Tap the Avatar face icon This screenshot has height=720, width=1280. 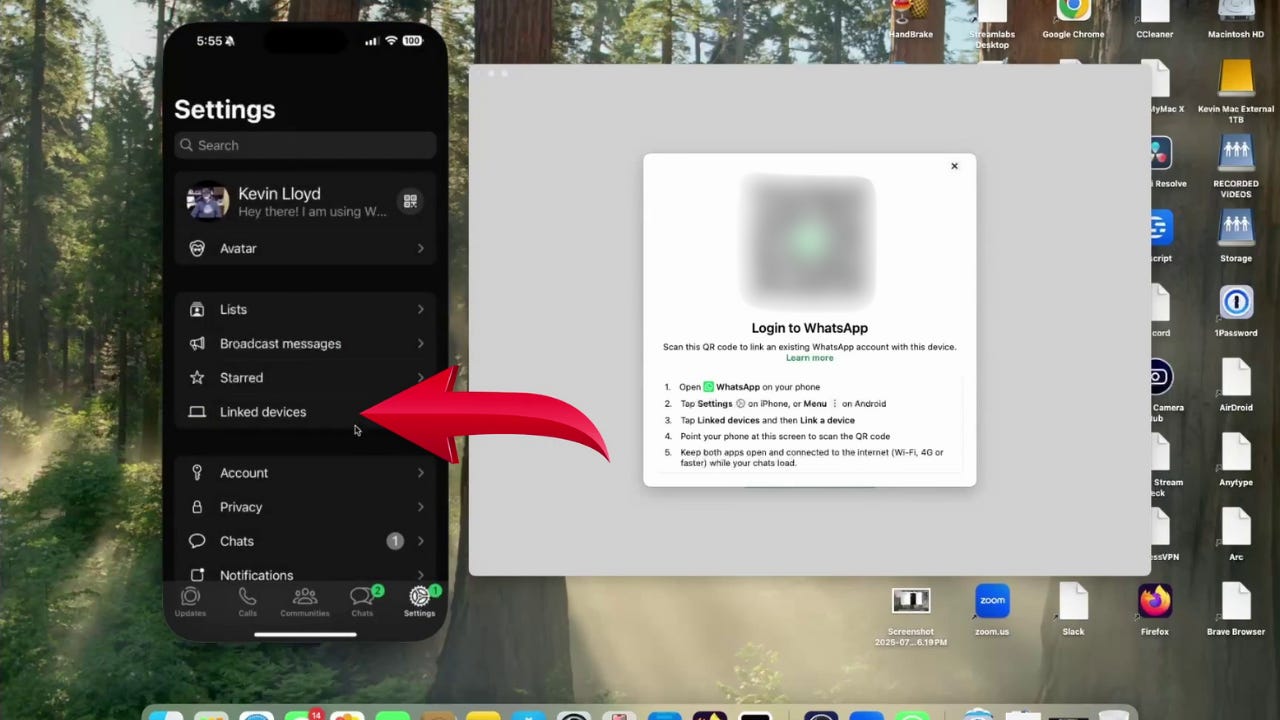[x=197, y=248]
